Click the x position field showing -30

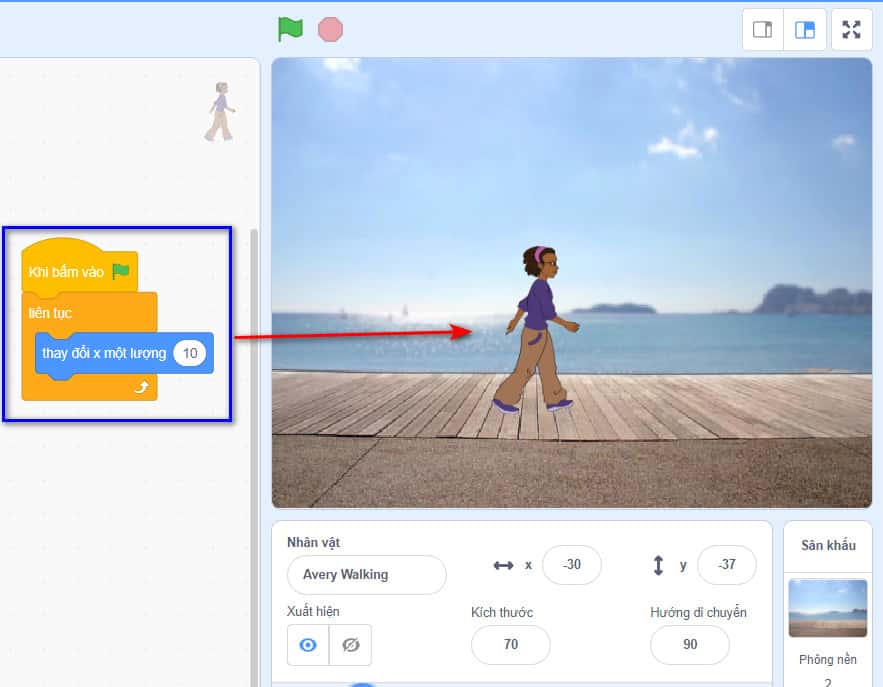click(571, 565)
